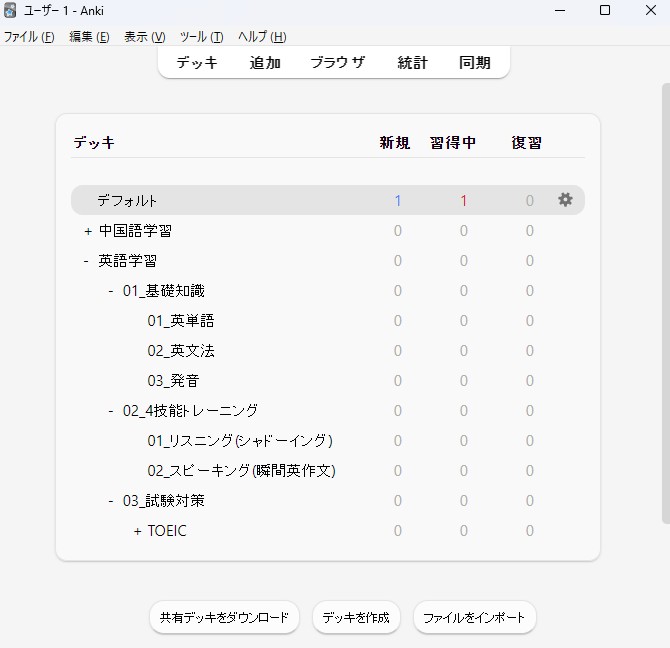Click デッキを作成 button
This screenshot has width=670, height=648.
356,617
